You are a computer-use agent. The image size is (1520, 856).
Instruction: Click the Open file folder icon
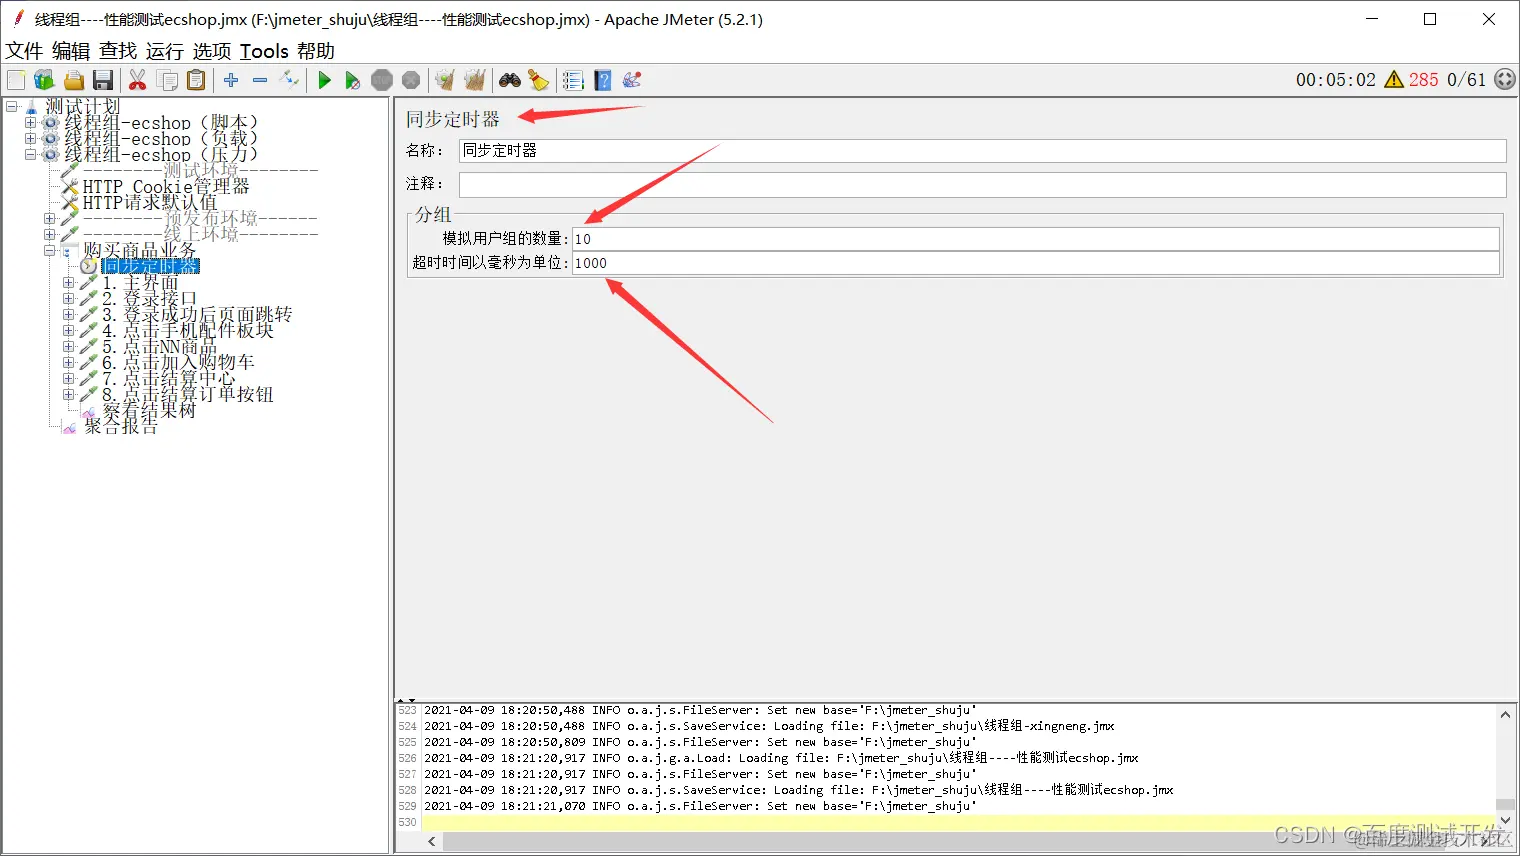(74, 80)
